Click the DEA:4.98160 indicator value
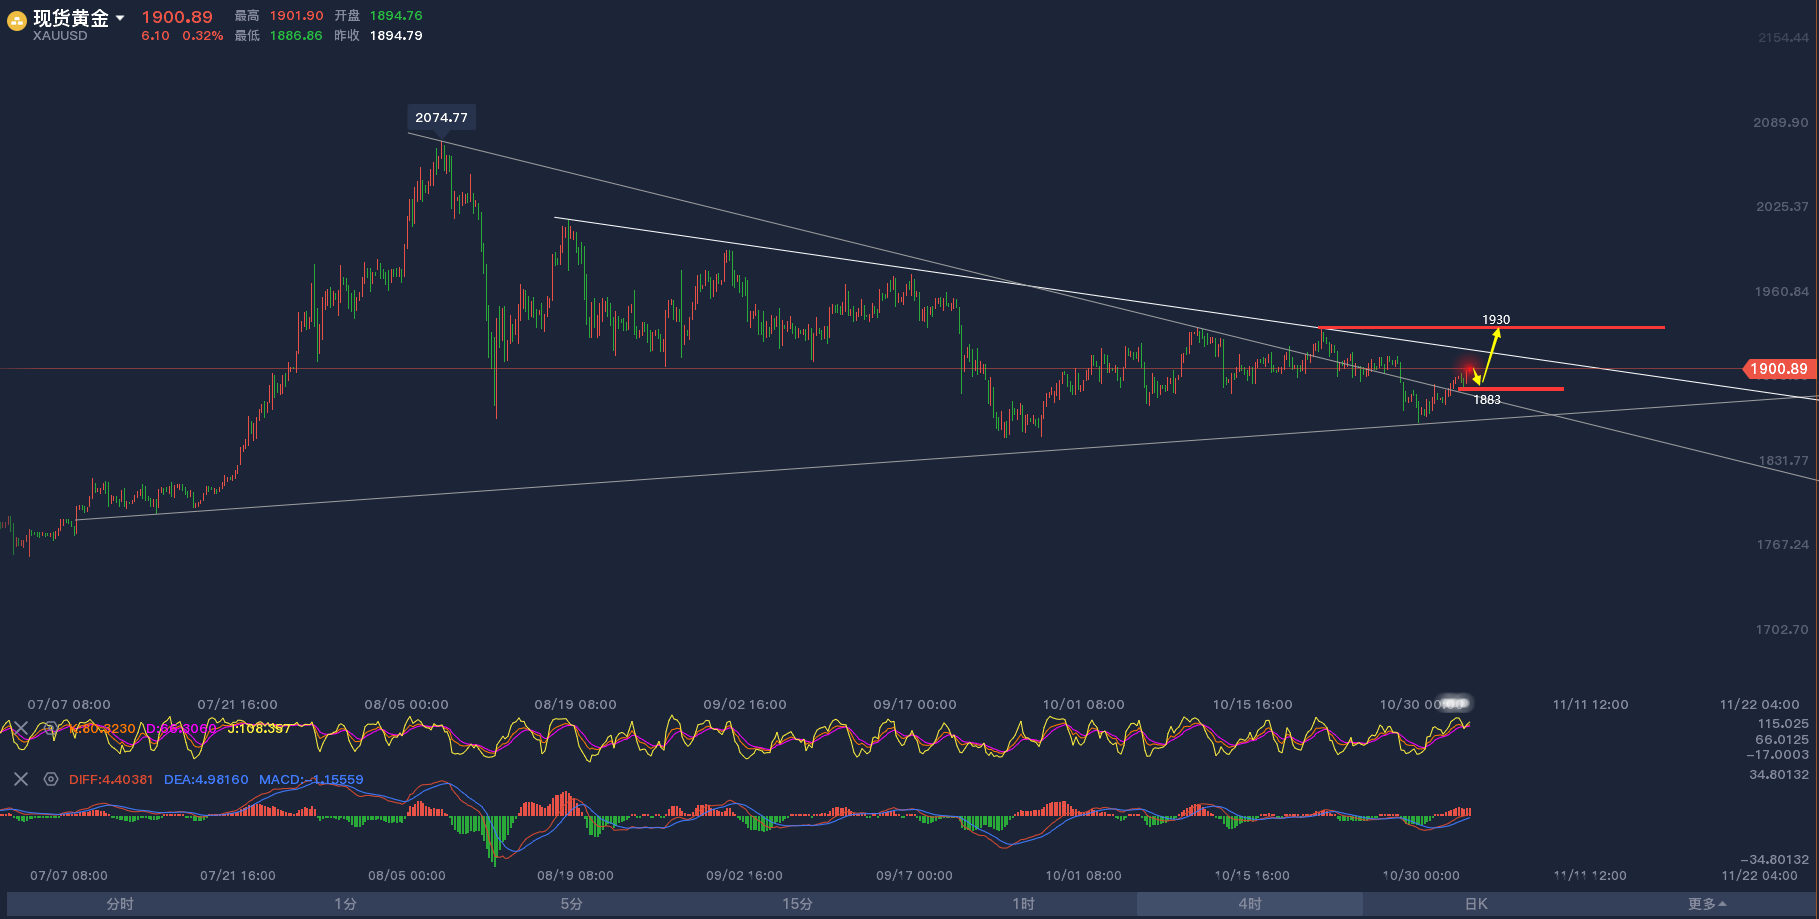 click(206, 780)
